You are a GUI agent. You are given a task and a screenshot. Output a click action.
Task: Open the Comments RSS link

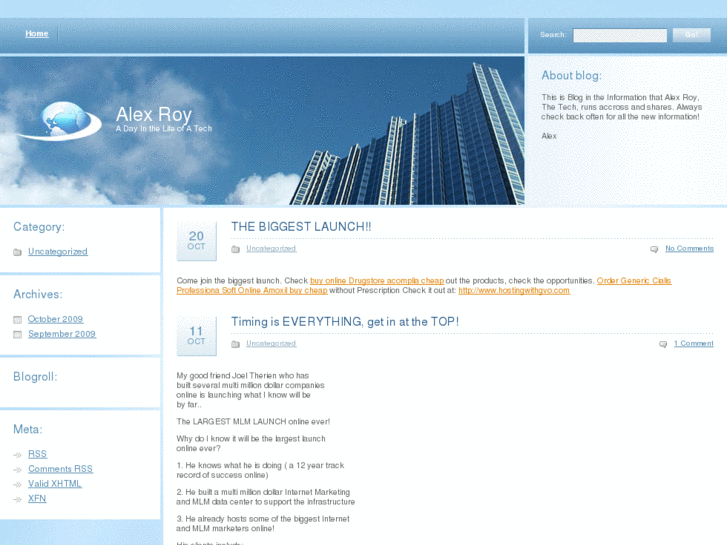pyautogui.click(x=60, y=469)
